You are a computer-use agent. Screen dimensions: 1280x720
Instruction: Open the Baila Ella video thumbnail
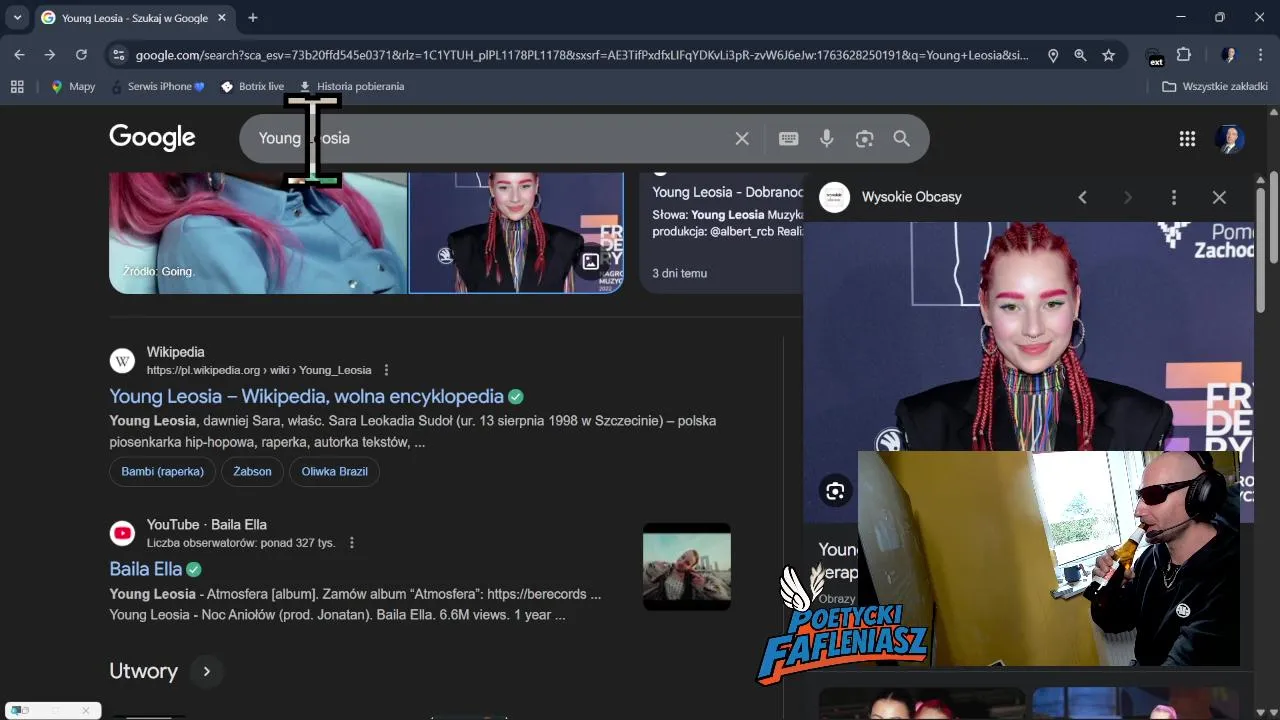687,566
